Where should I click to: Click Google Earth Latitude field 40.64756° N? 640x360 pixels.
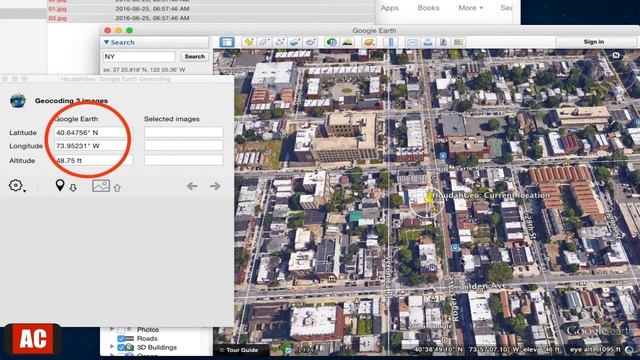(93, 132)
